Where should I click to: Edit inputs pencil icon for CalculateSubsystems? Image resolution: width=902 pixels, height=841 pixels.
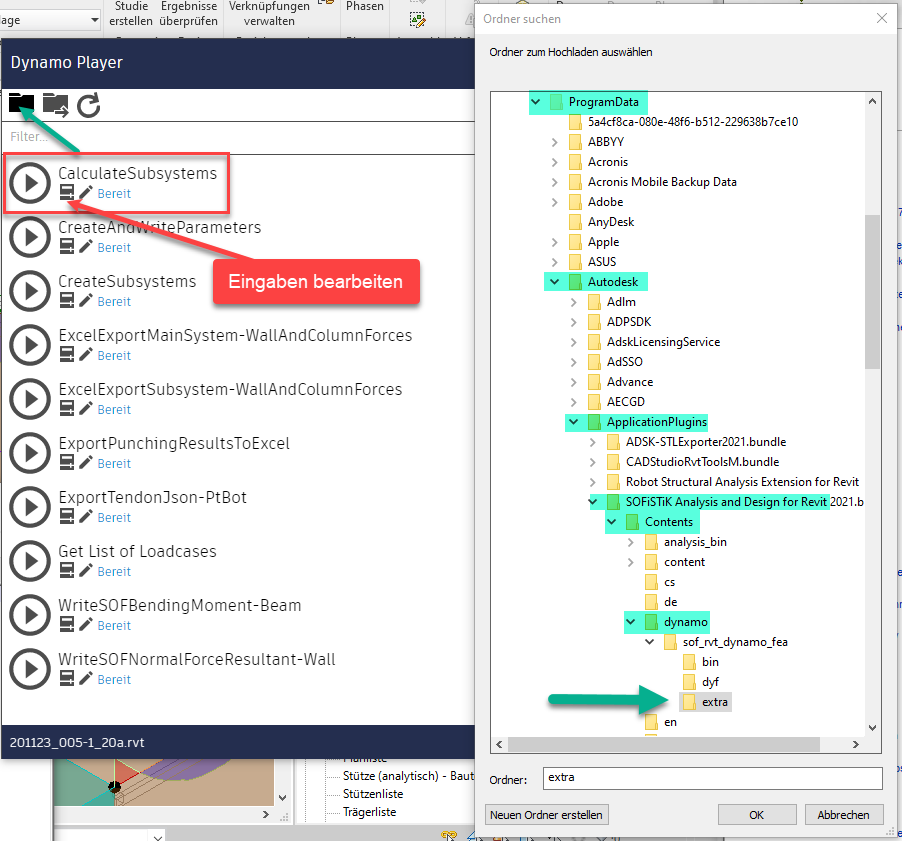pyautogui.click(x=87, y=193)
